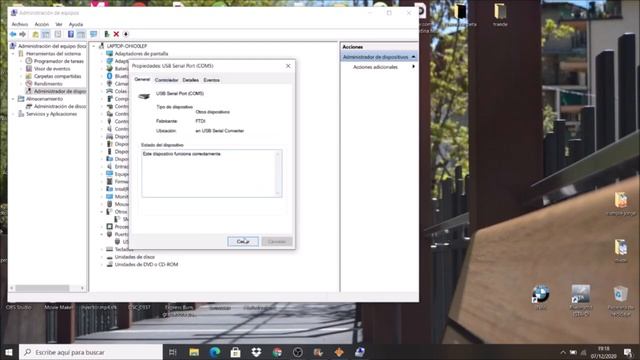Switch to the Controlador tab
This screenshot has width=640, height=360.
(167, 80)
